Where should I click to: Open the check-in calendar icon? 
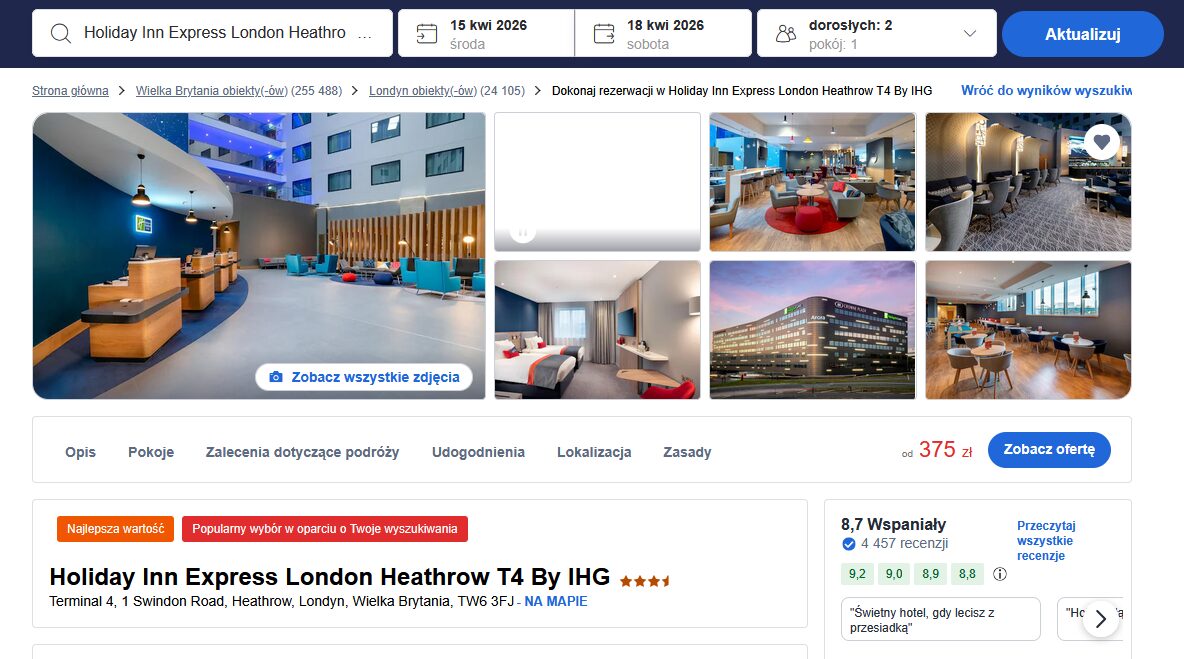point(427,33)
